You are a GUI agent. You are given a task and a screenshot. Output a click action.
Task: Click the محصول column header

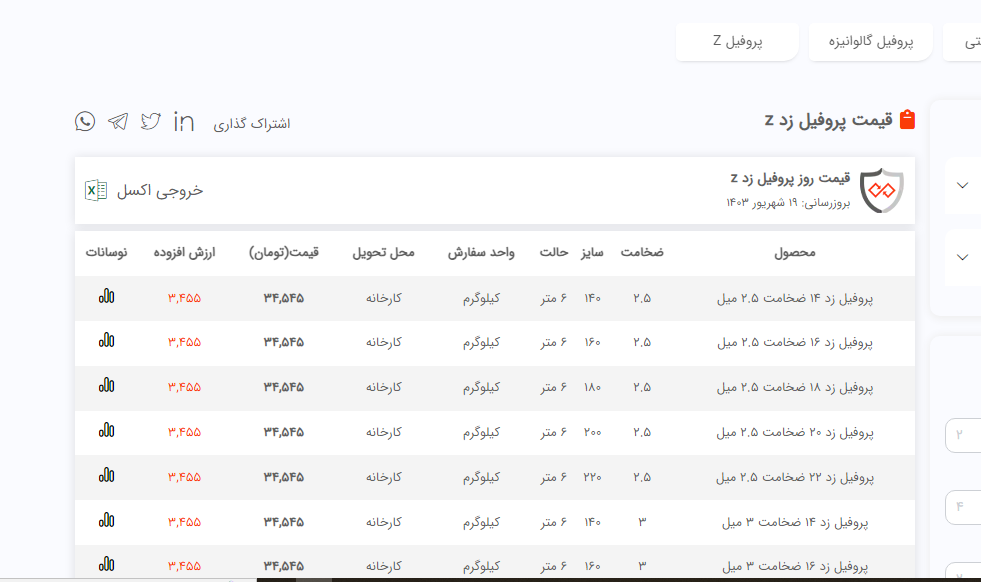point(794,253)
